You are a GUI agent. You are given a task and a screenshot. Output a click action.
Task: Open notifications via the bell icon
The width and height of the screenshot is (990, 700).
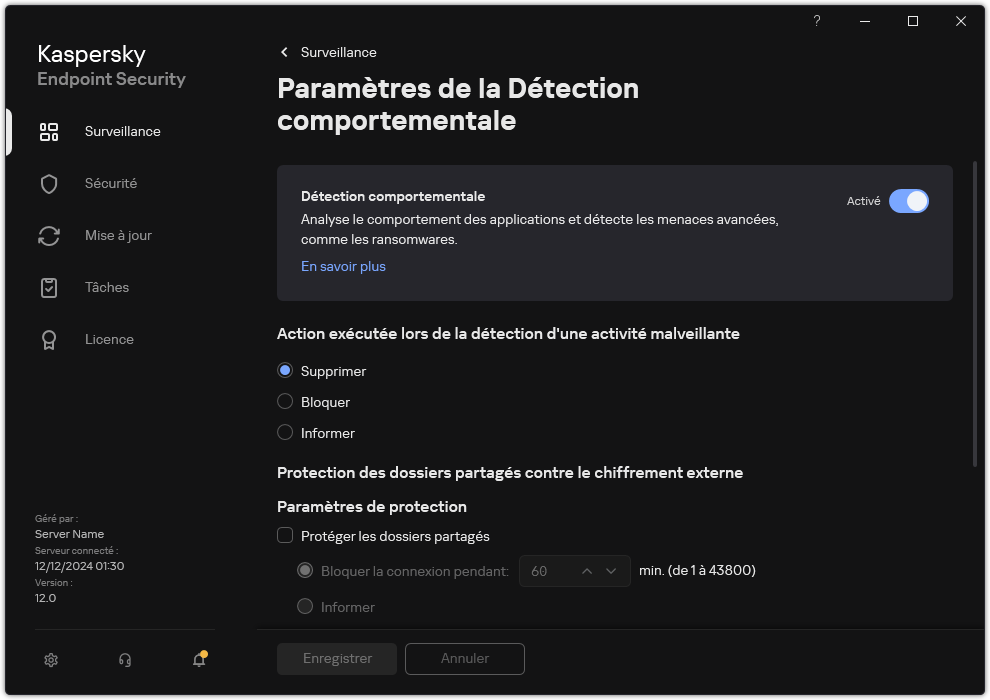(199, 660)
